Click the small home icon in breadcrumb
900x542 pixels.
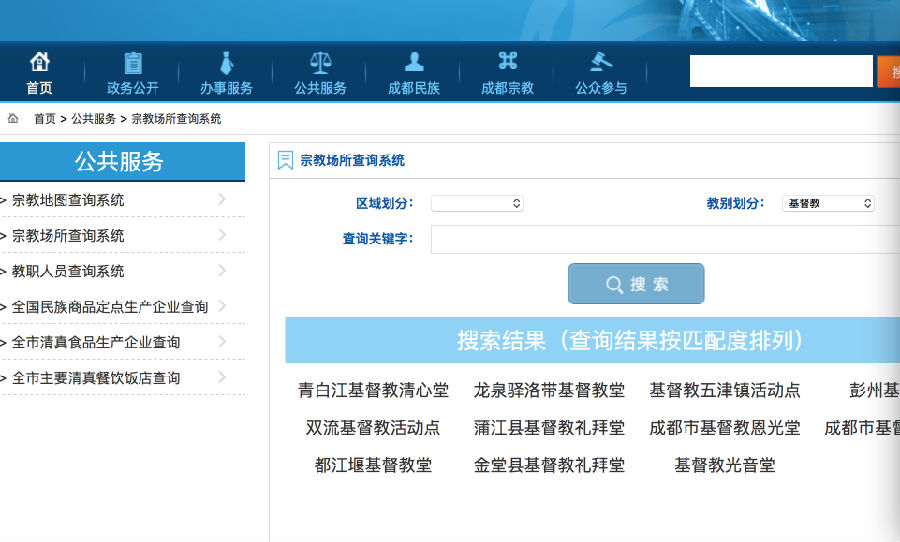[13, 118]
